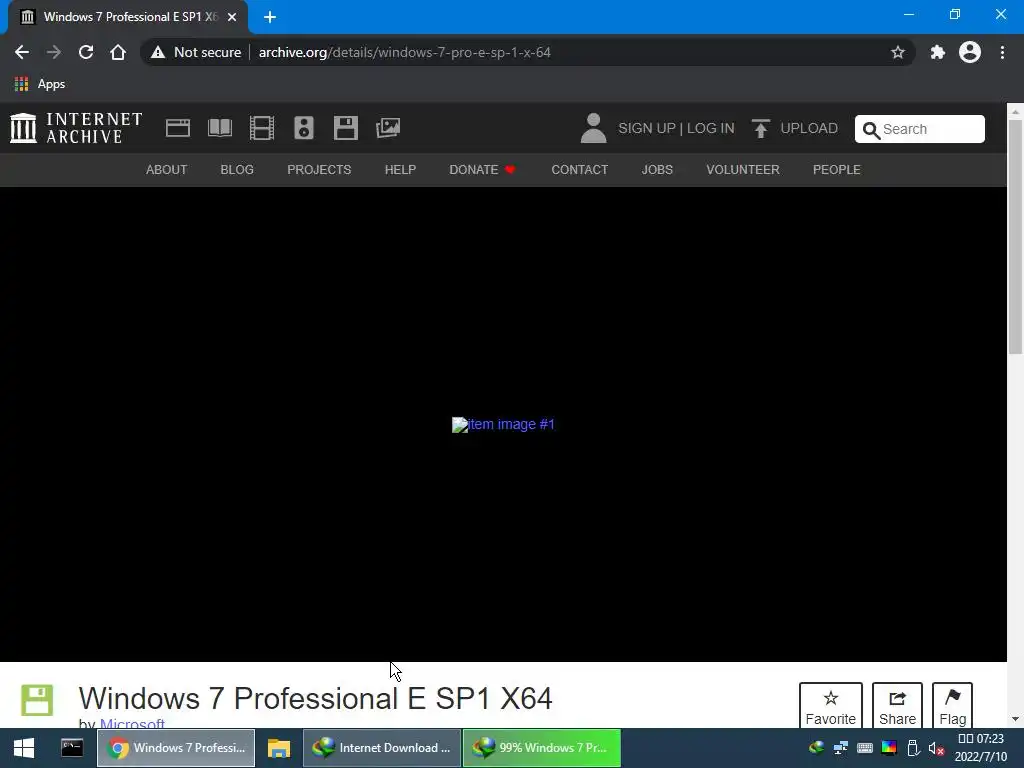Screen dimensions: 1024x768
Task: Close the Windows 7 Professional tab
Action: point(232,18)
